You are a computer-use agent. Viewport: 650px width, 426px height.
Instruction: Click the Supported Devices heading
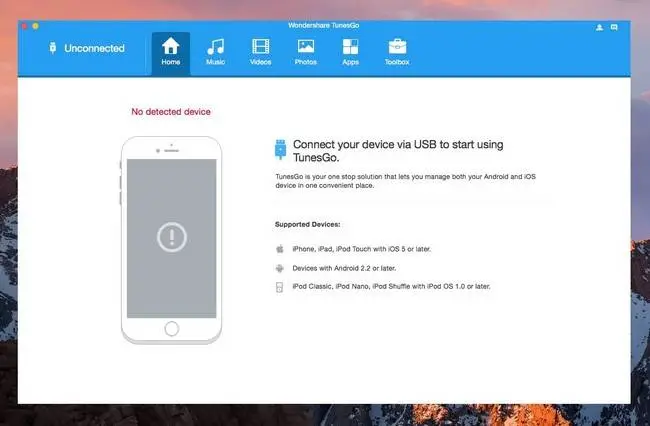pyautogui.click(x=308, y=224)
